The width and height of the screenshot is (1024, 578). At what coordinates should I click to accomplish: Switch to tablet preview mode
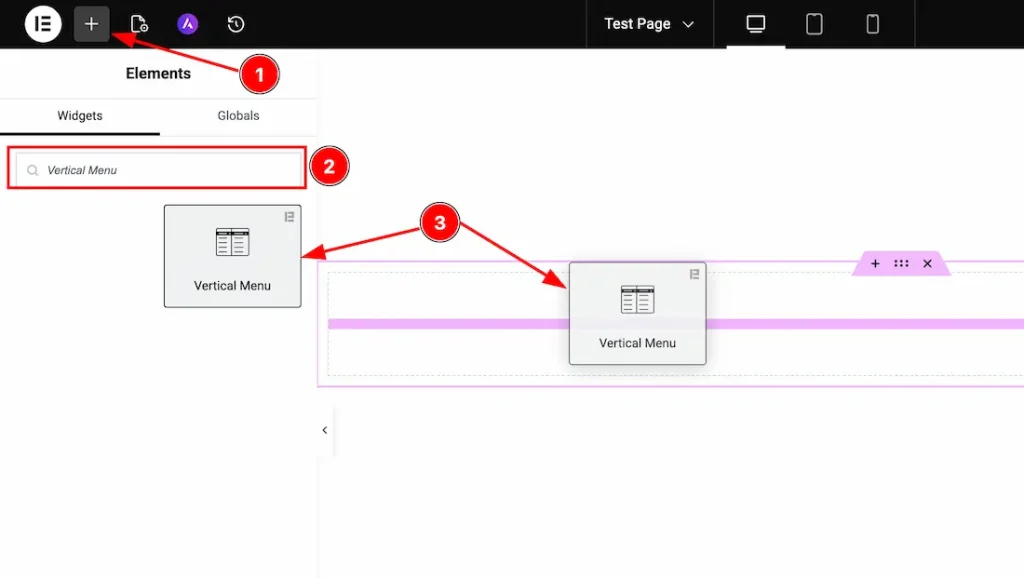click(x=814, y=24)
